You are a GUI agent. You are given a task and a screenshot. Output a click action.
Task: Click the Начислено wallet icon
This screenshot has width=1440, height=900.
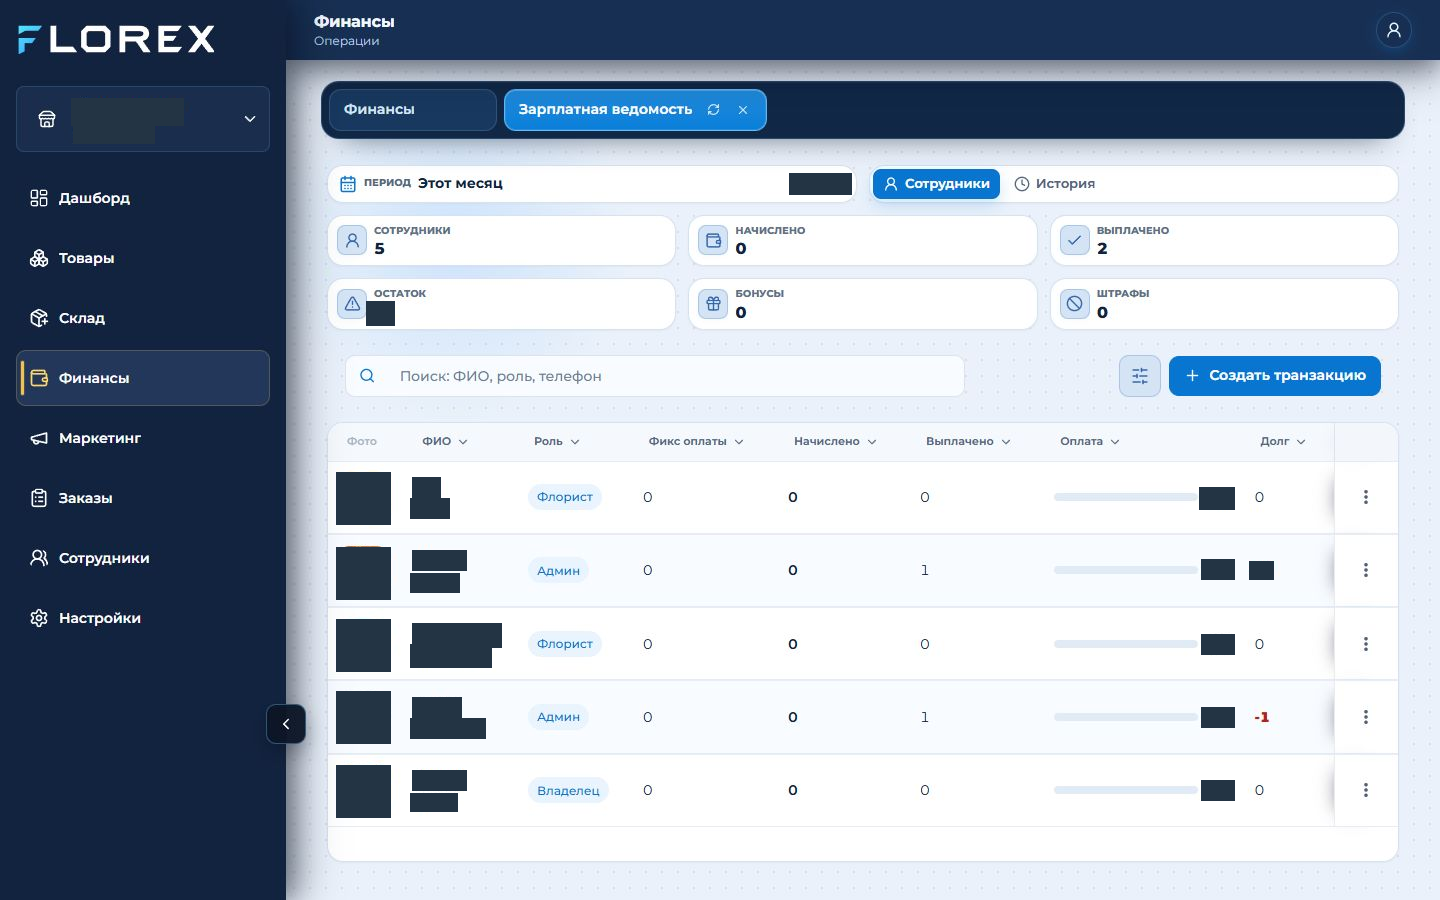713,240
